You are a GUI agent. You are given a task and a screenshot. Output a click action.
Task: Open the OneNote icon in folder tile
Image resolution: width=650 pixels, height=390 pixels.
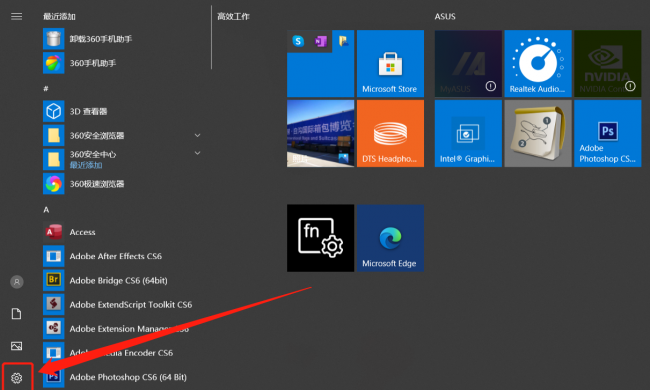pyautogui.click(x=321, y=41)
